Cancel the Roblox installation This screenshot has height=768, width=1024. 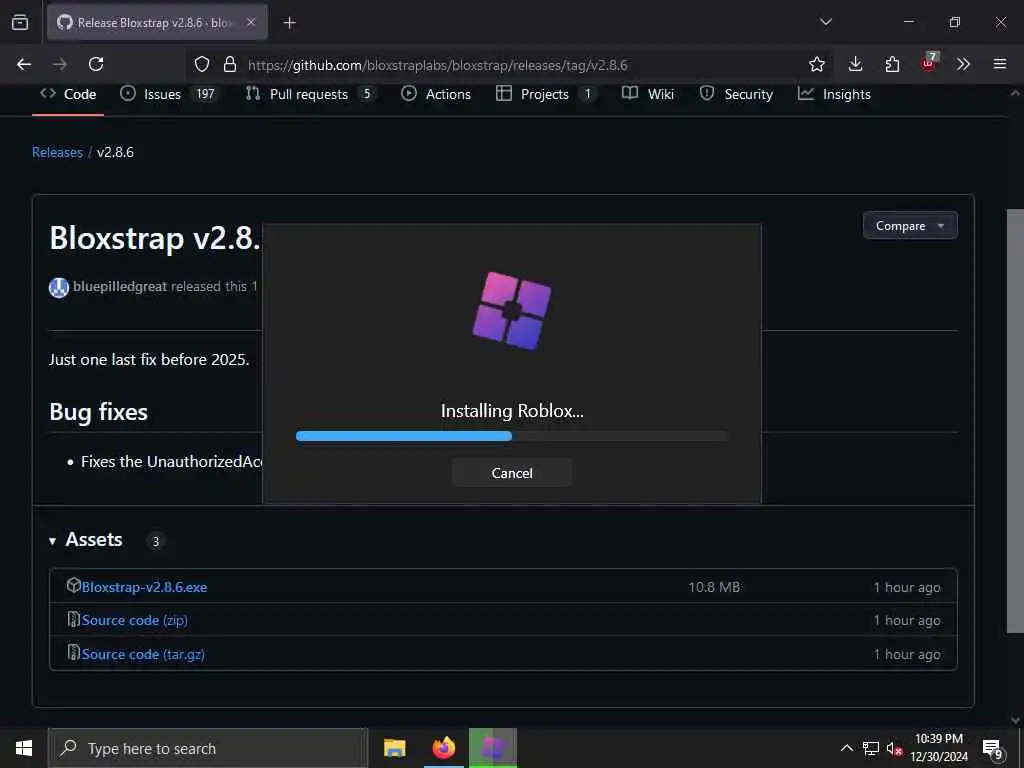[511, 473]
